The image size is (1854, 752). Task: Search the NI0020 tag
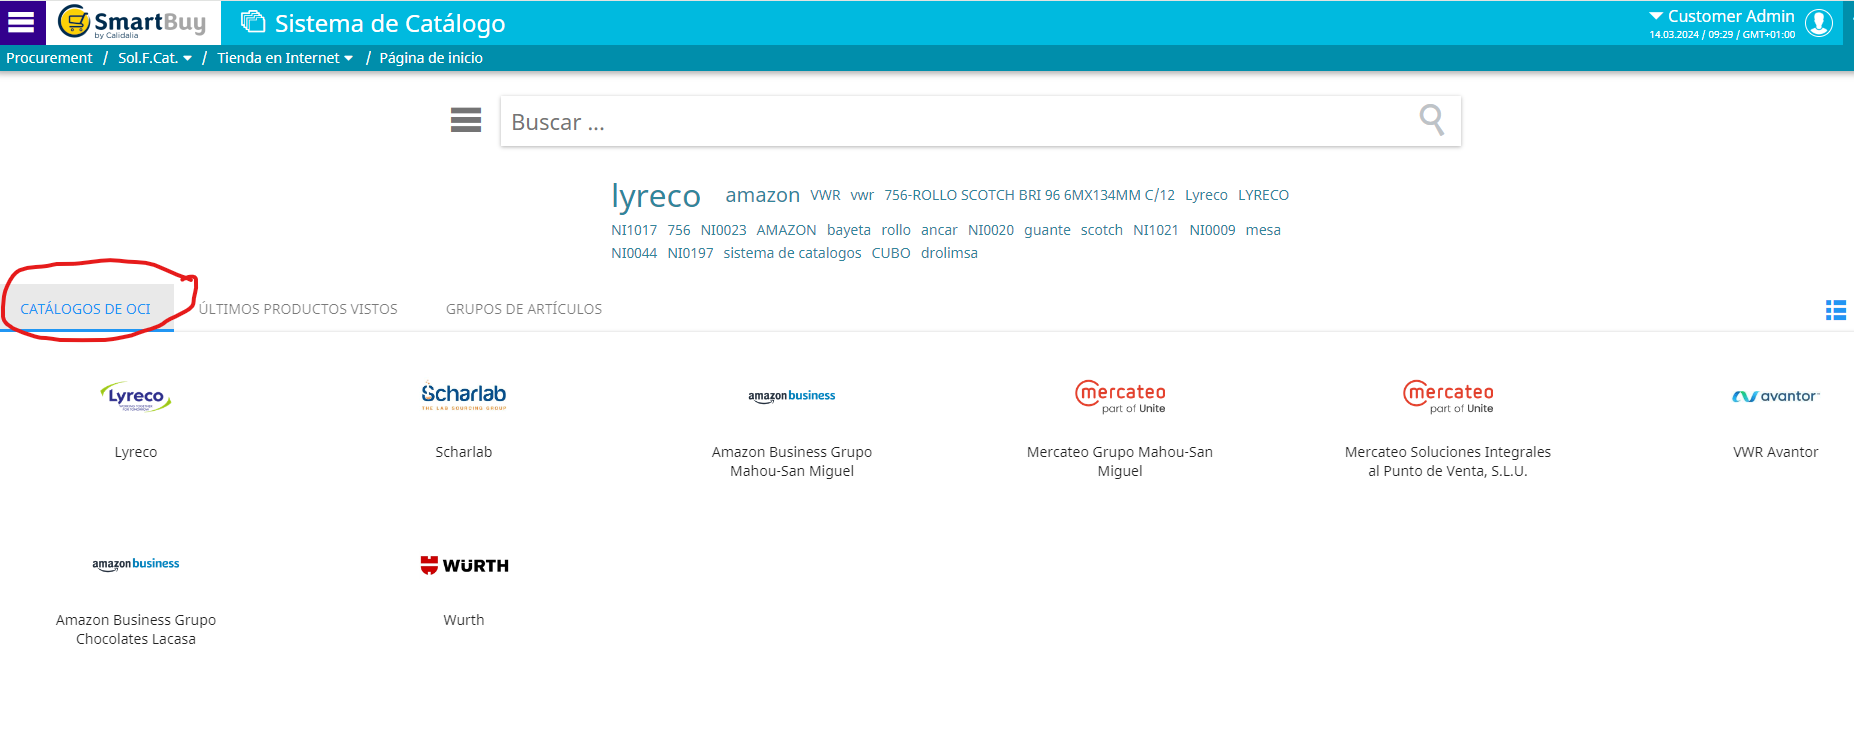tap(991, 230)
